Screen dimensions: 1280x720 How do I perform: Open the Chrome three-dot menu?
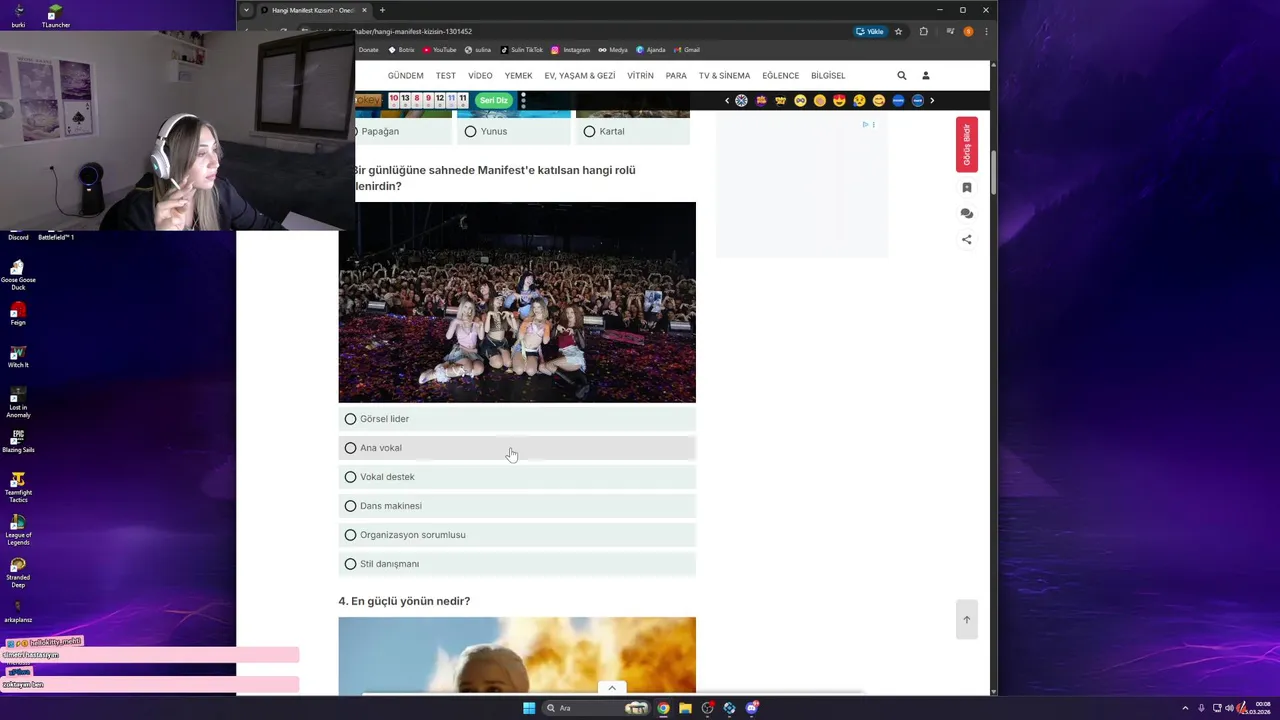(986, 31)
